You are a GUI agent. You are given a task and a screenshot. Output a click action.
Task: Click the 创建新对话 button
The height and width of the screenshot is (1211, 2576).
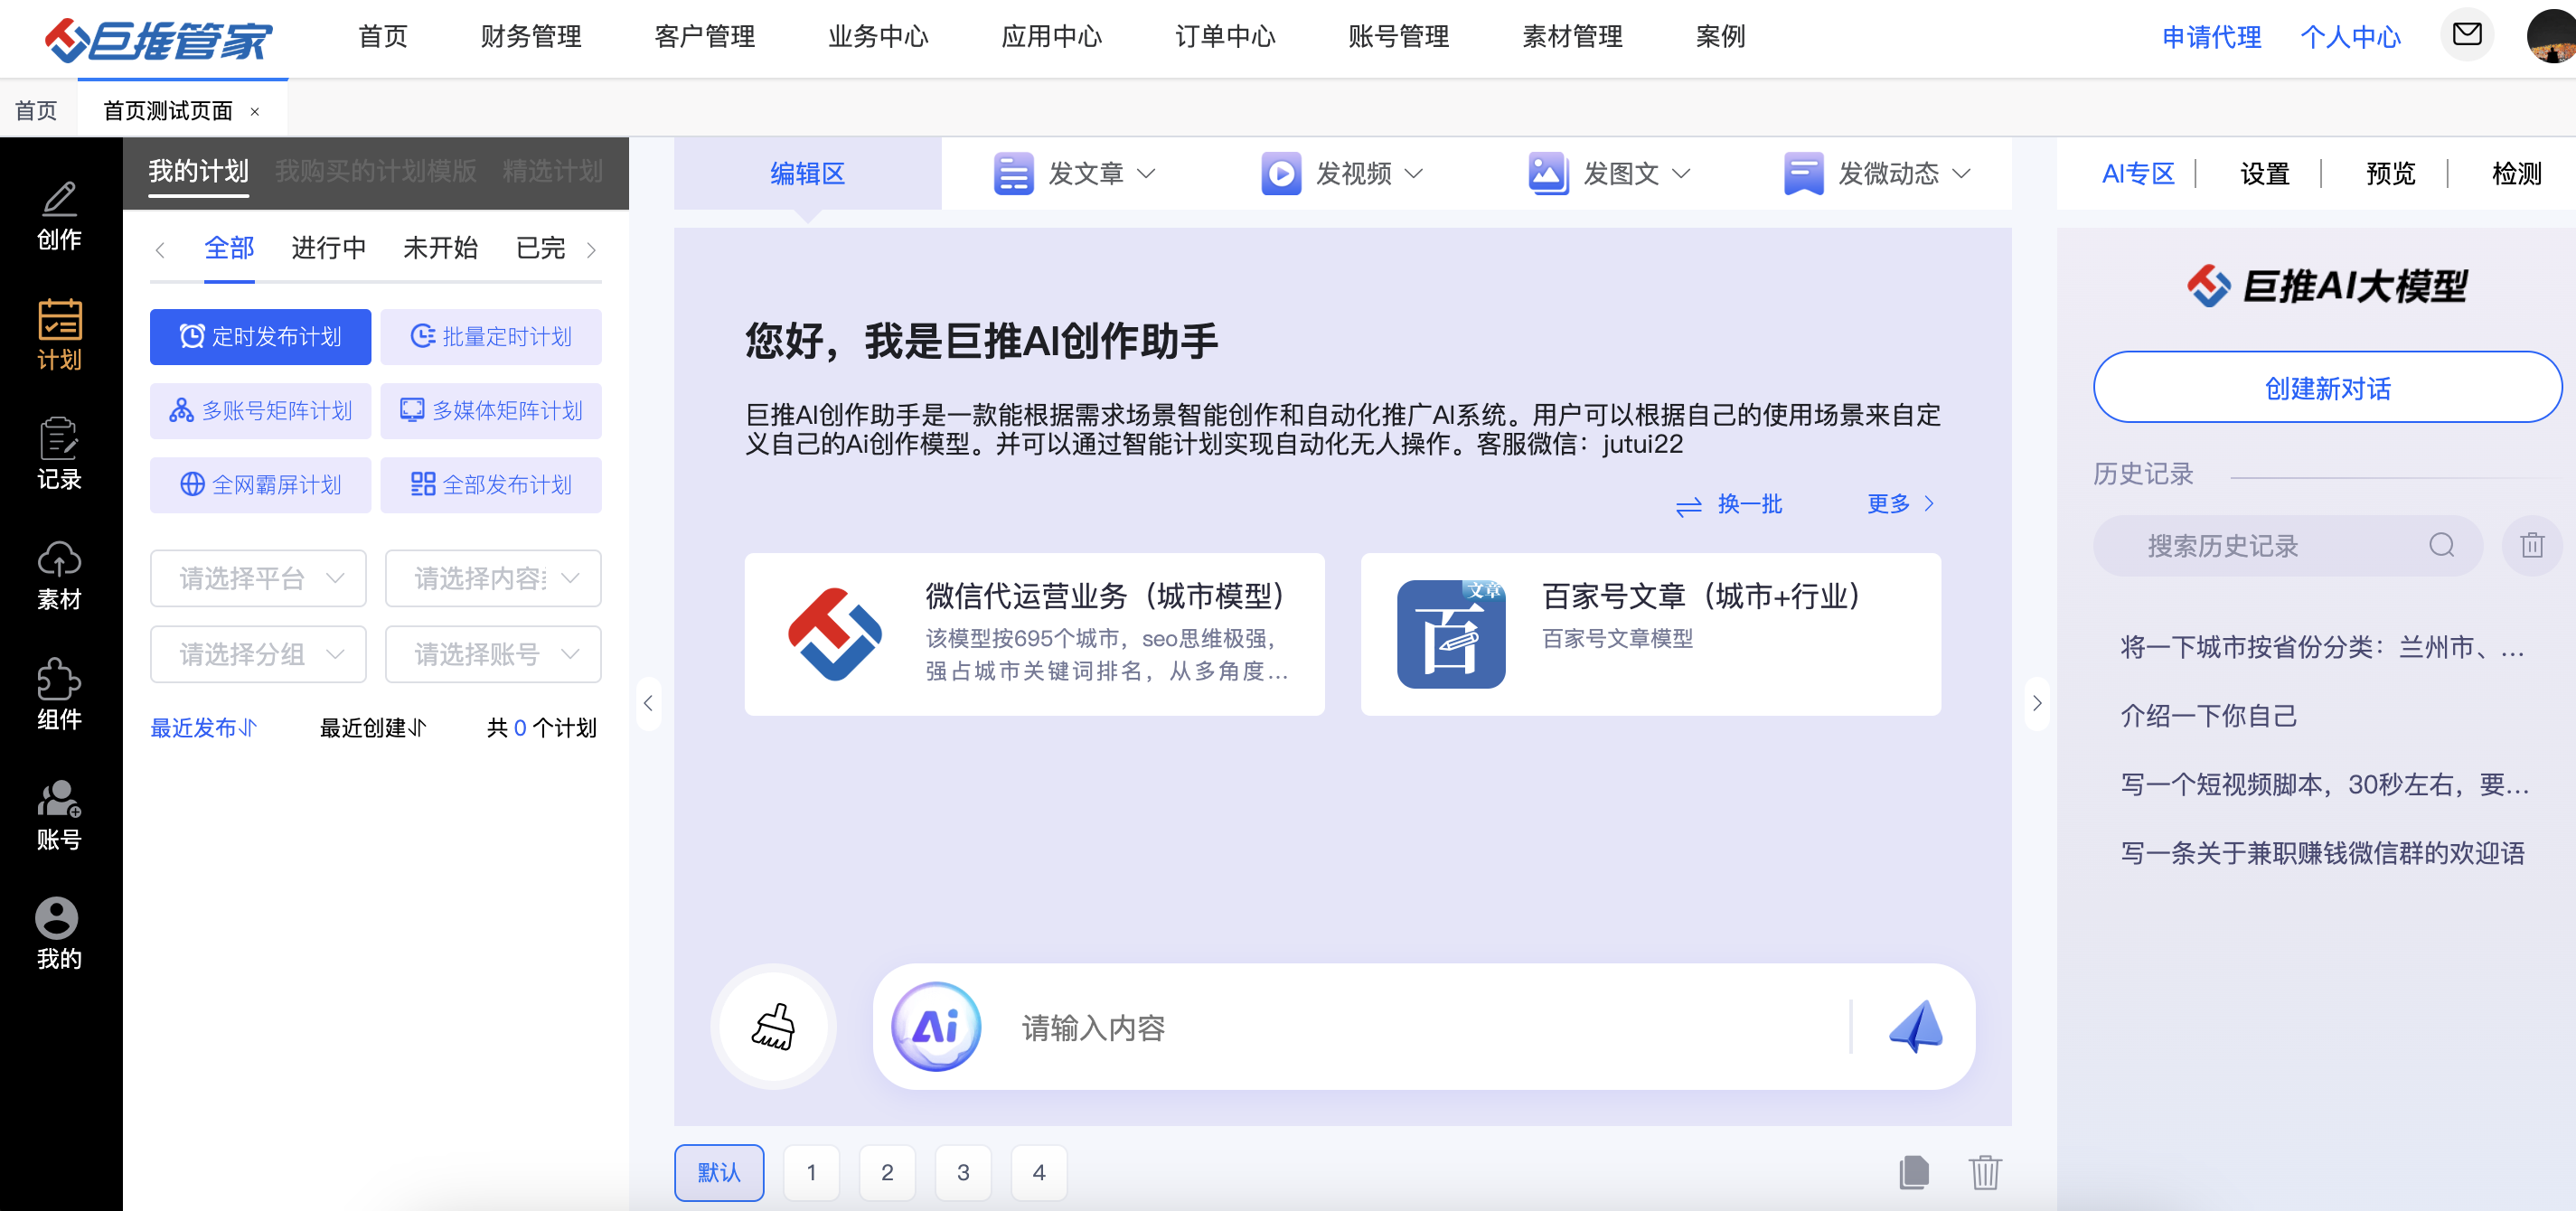2327,388
